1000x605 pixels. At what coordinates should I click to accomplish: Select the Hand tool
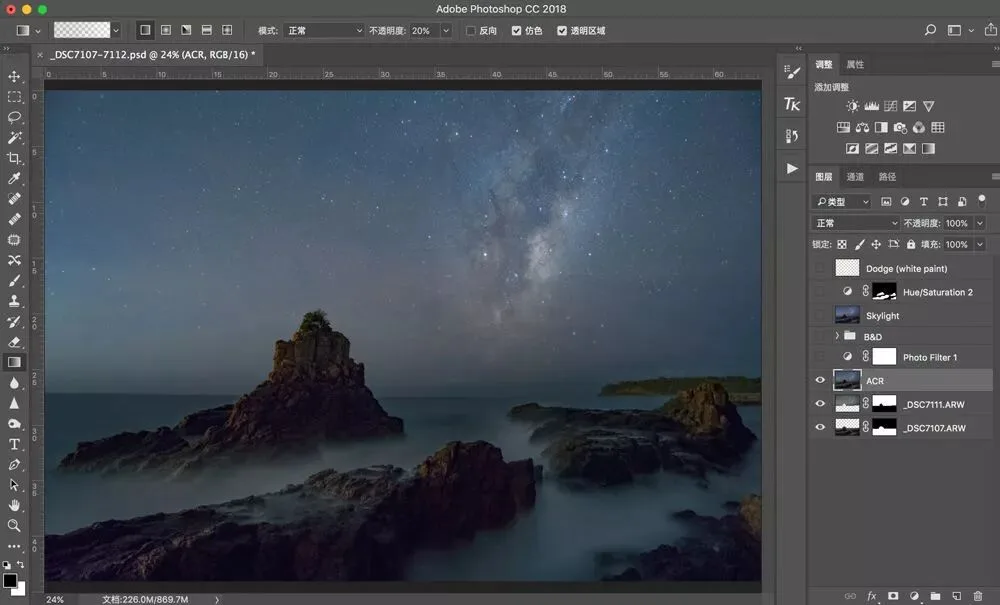tap(14, 506)
